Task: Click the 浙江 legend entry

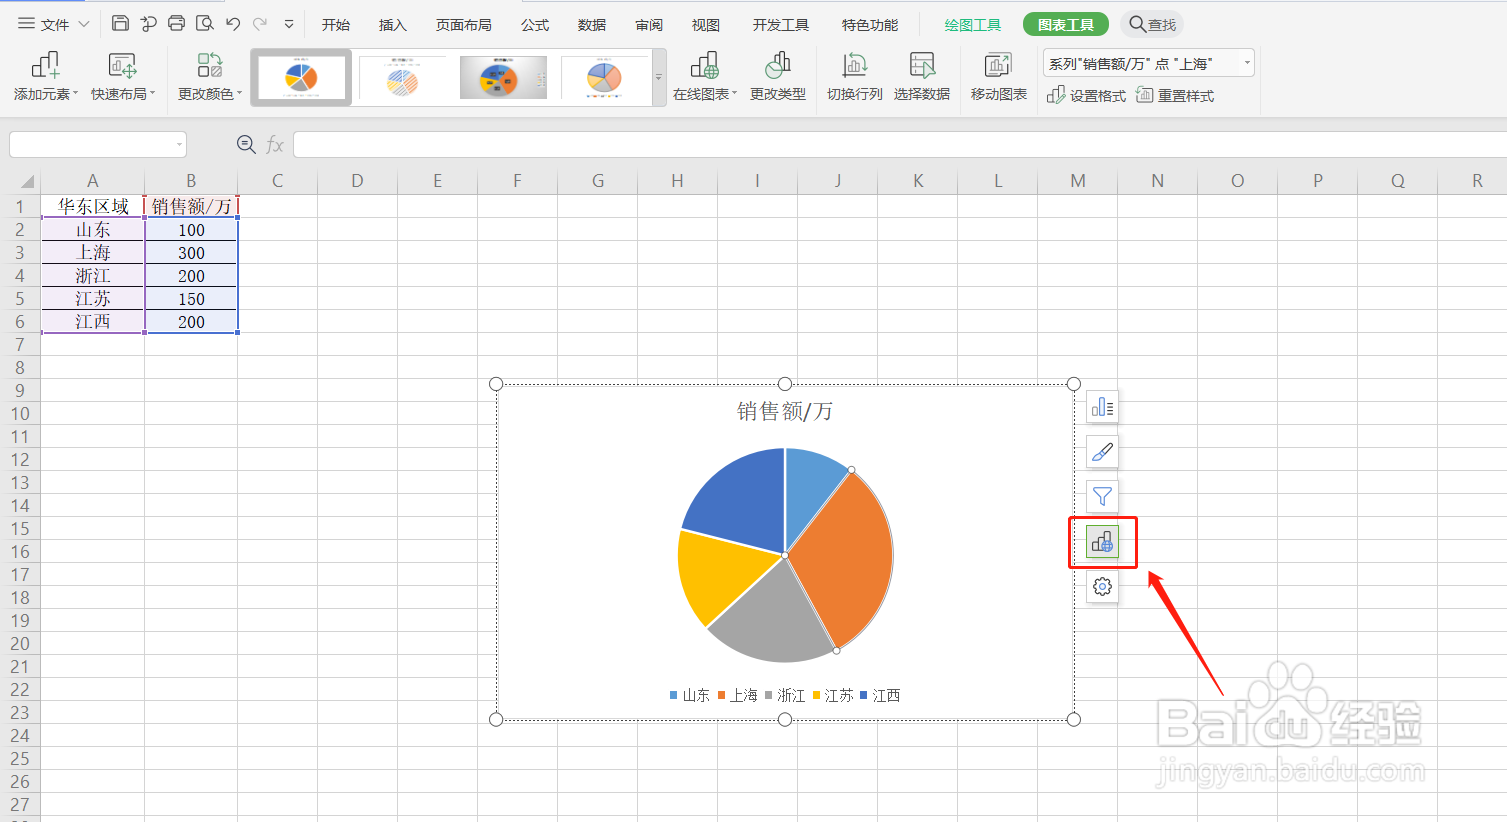Action: point(785,695)
